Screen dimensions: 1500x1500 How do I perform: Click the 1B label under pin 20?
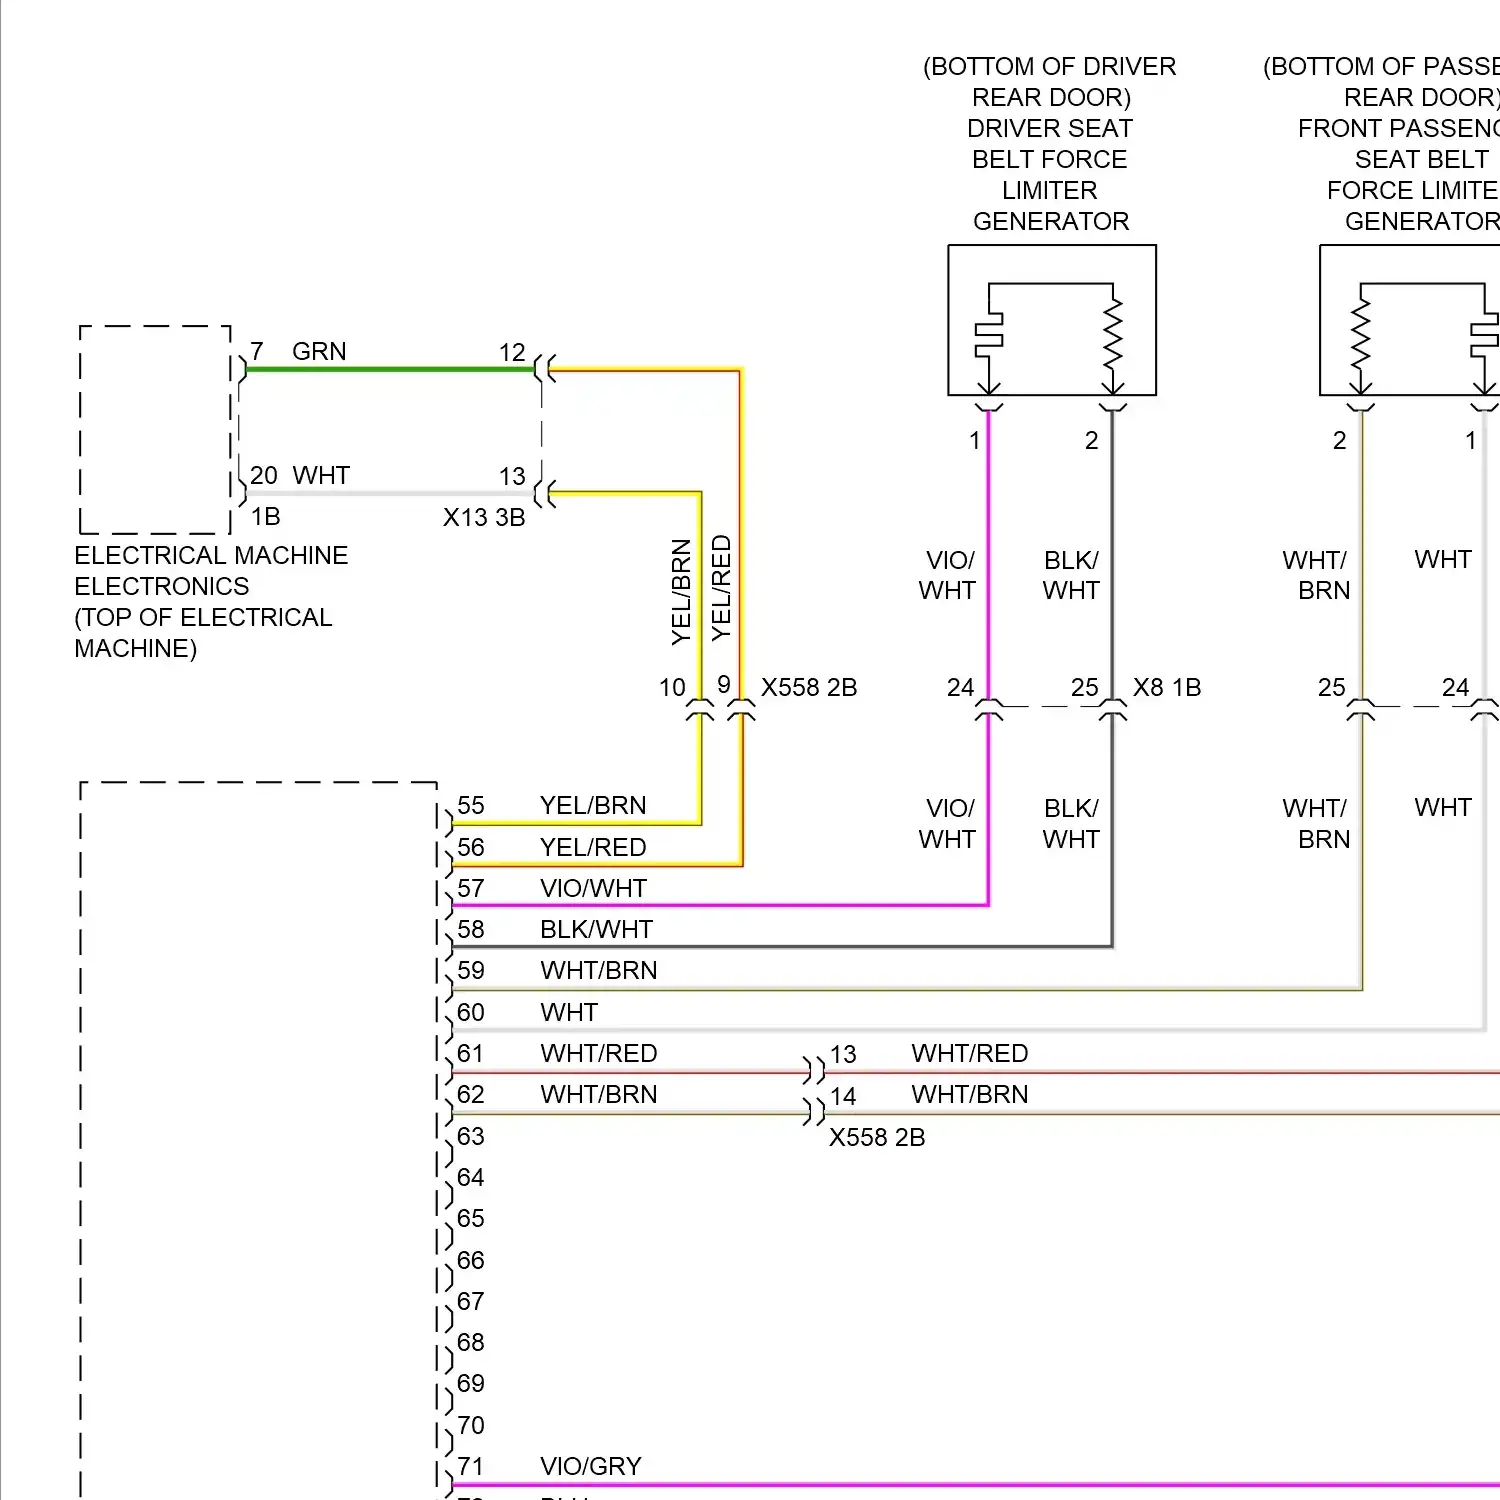[x=265, y=517]
